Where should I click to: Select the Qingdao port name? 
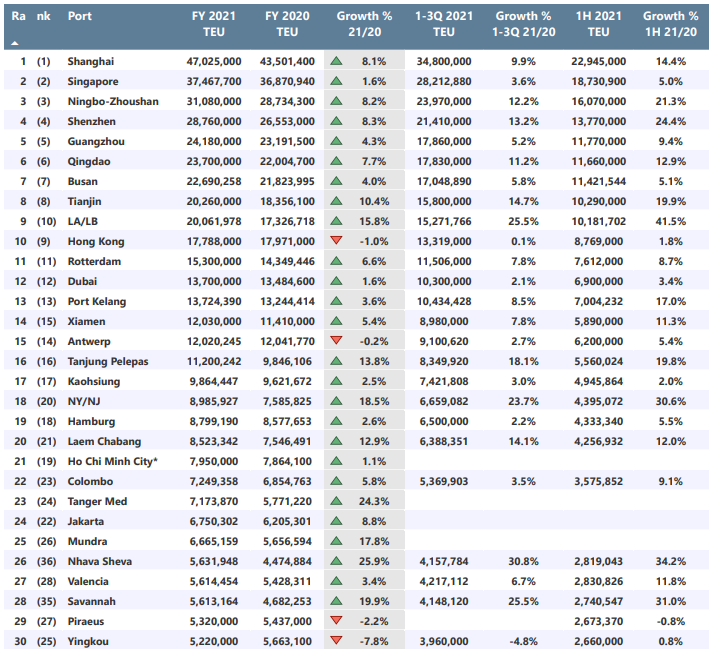click(89, 162)
